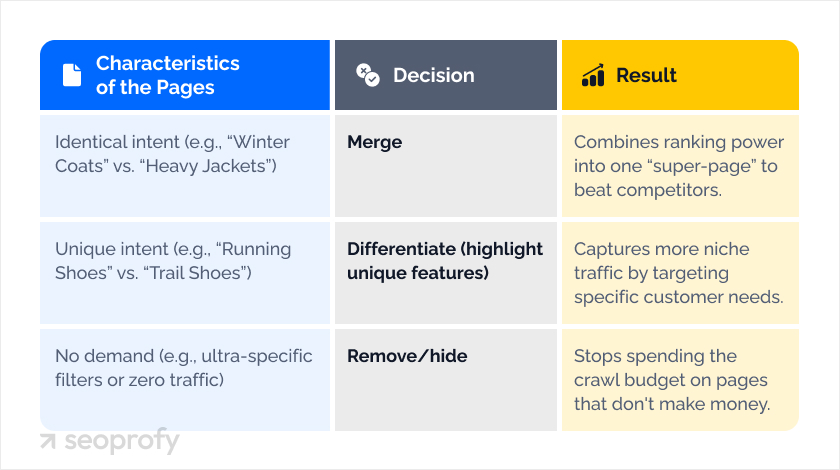Select the "Decision" column header label
This screenshot has height=470, width=840.
(433, 75)
